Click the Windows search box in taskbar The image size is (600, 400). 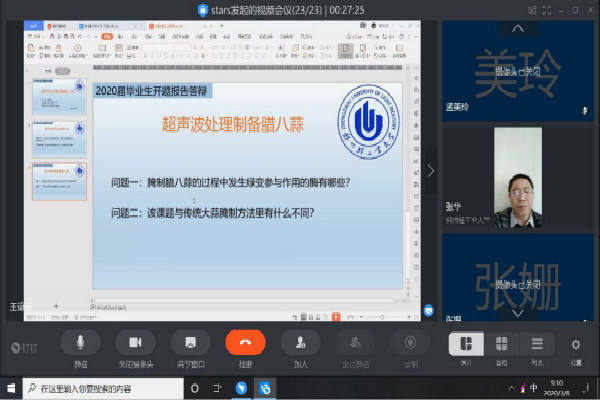pyautogui.click(x=100, y=386)
